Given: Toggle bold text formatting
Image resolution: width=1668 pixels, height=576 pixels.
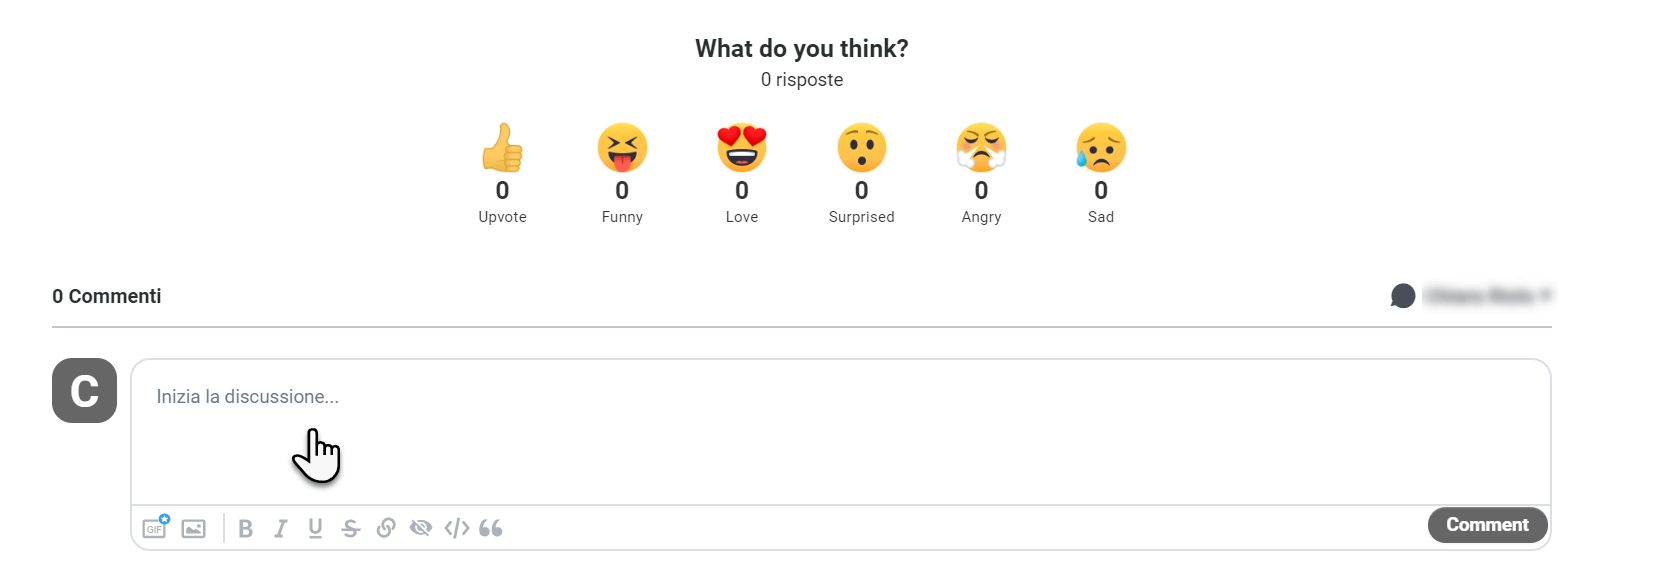Looking at the screenshot, I should pyautogui.click(x=246, y=529).
